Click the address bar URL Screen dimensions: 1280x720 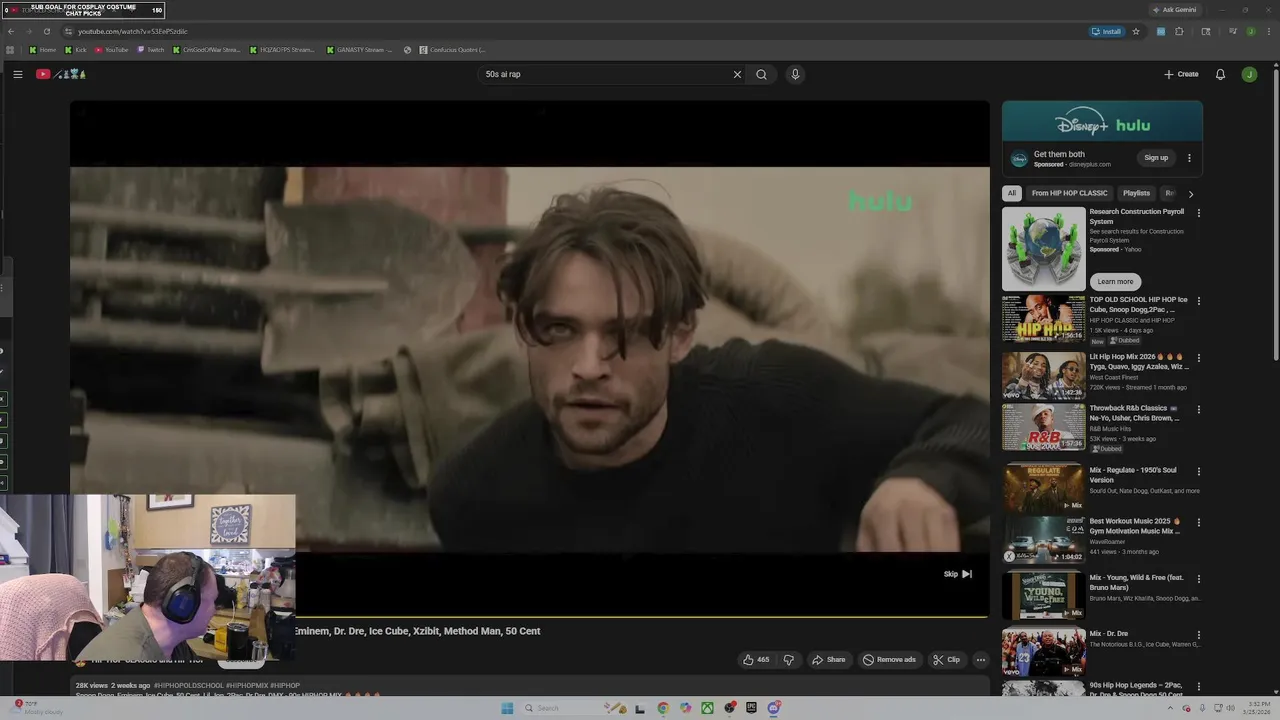tap(133, 31)
